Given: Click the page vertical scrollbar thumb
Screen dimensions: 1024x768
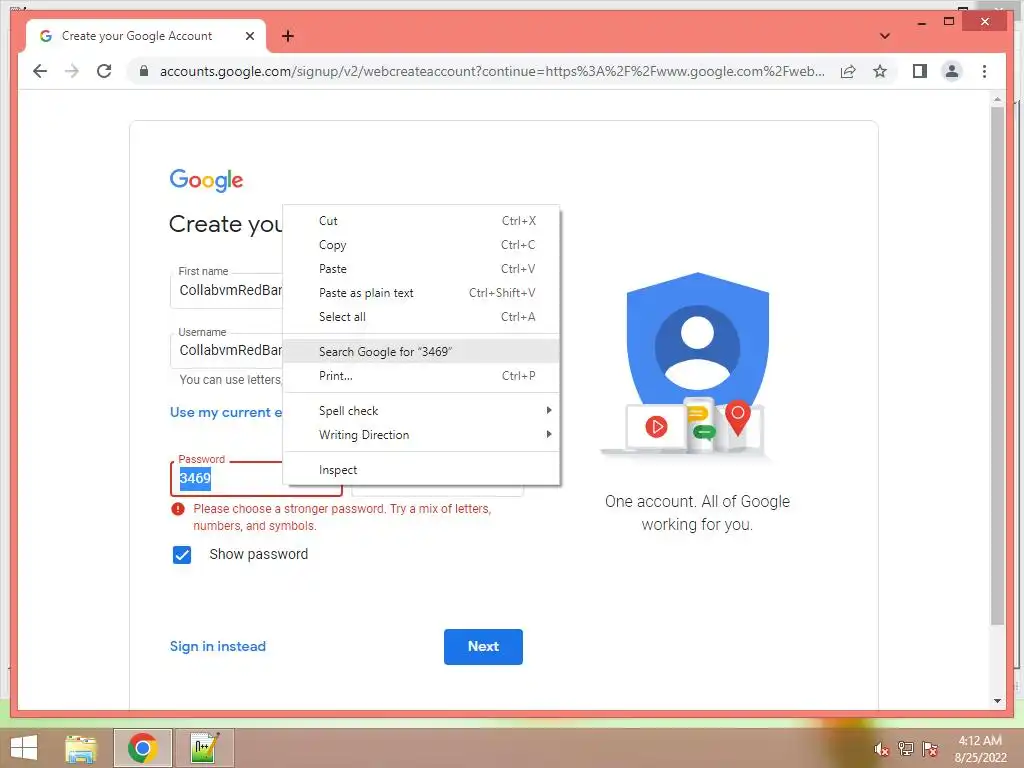Looking at the screenshot, I should [x=997, y=366].
